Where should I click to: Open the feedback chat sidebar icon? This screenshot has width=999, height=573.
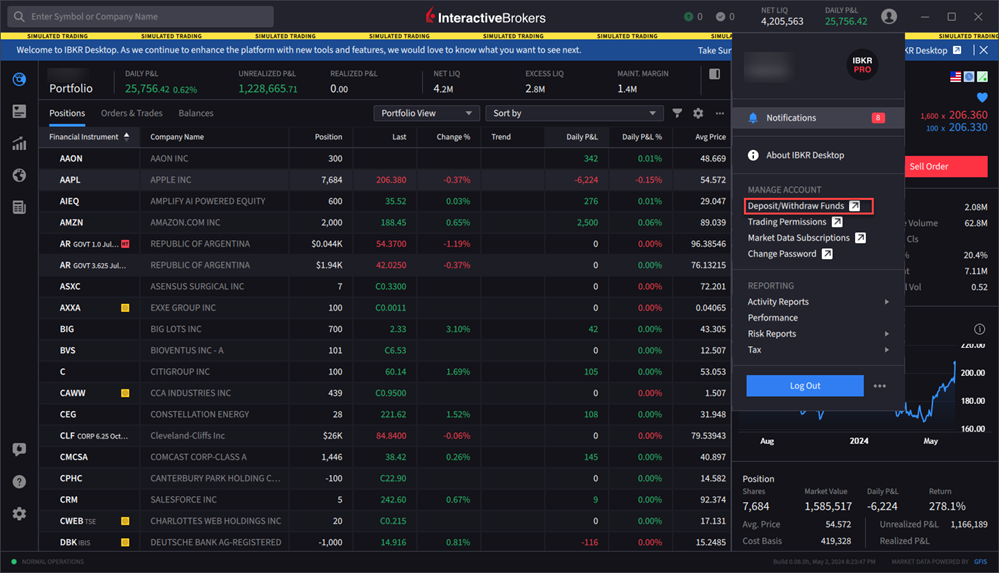(19, 449)
